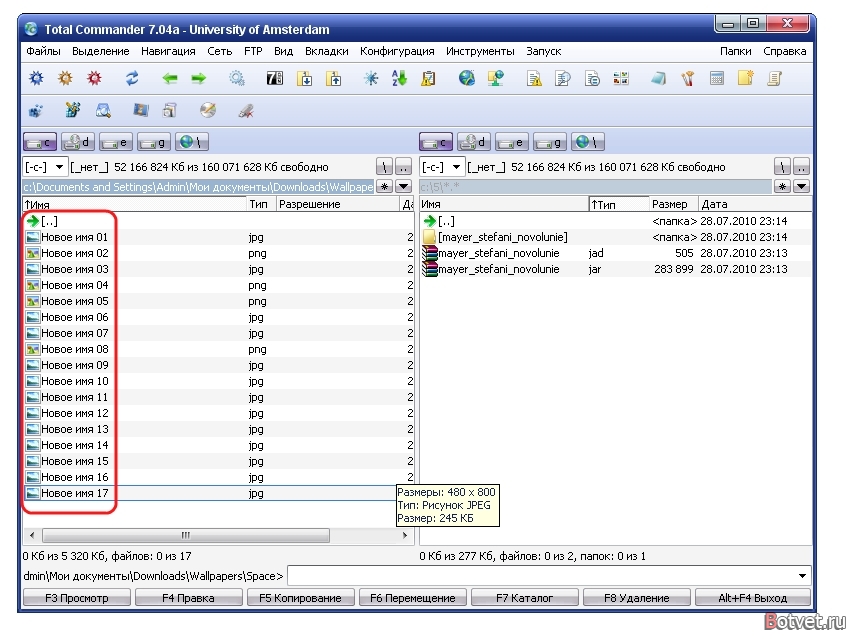Click the orange gear icon in toolbar
The width and height of the screenshot is (854, 639).
65,78
